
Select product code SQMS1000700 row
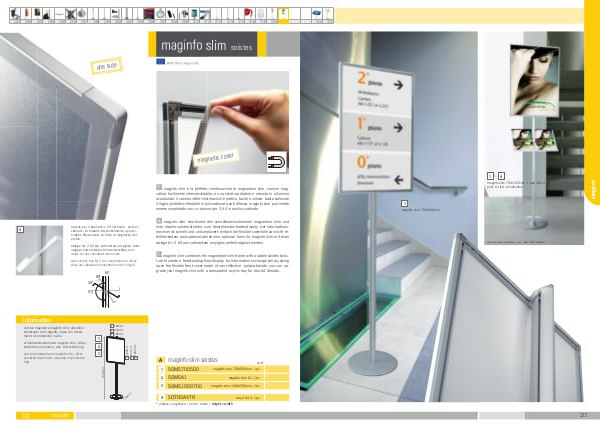[223, 386]
